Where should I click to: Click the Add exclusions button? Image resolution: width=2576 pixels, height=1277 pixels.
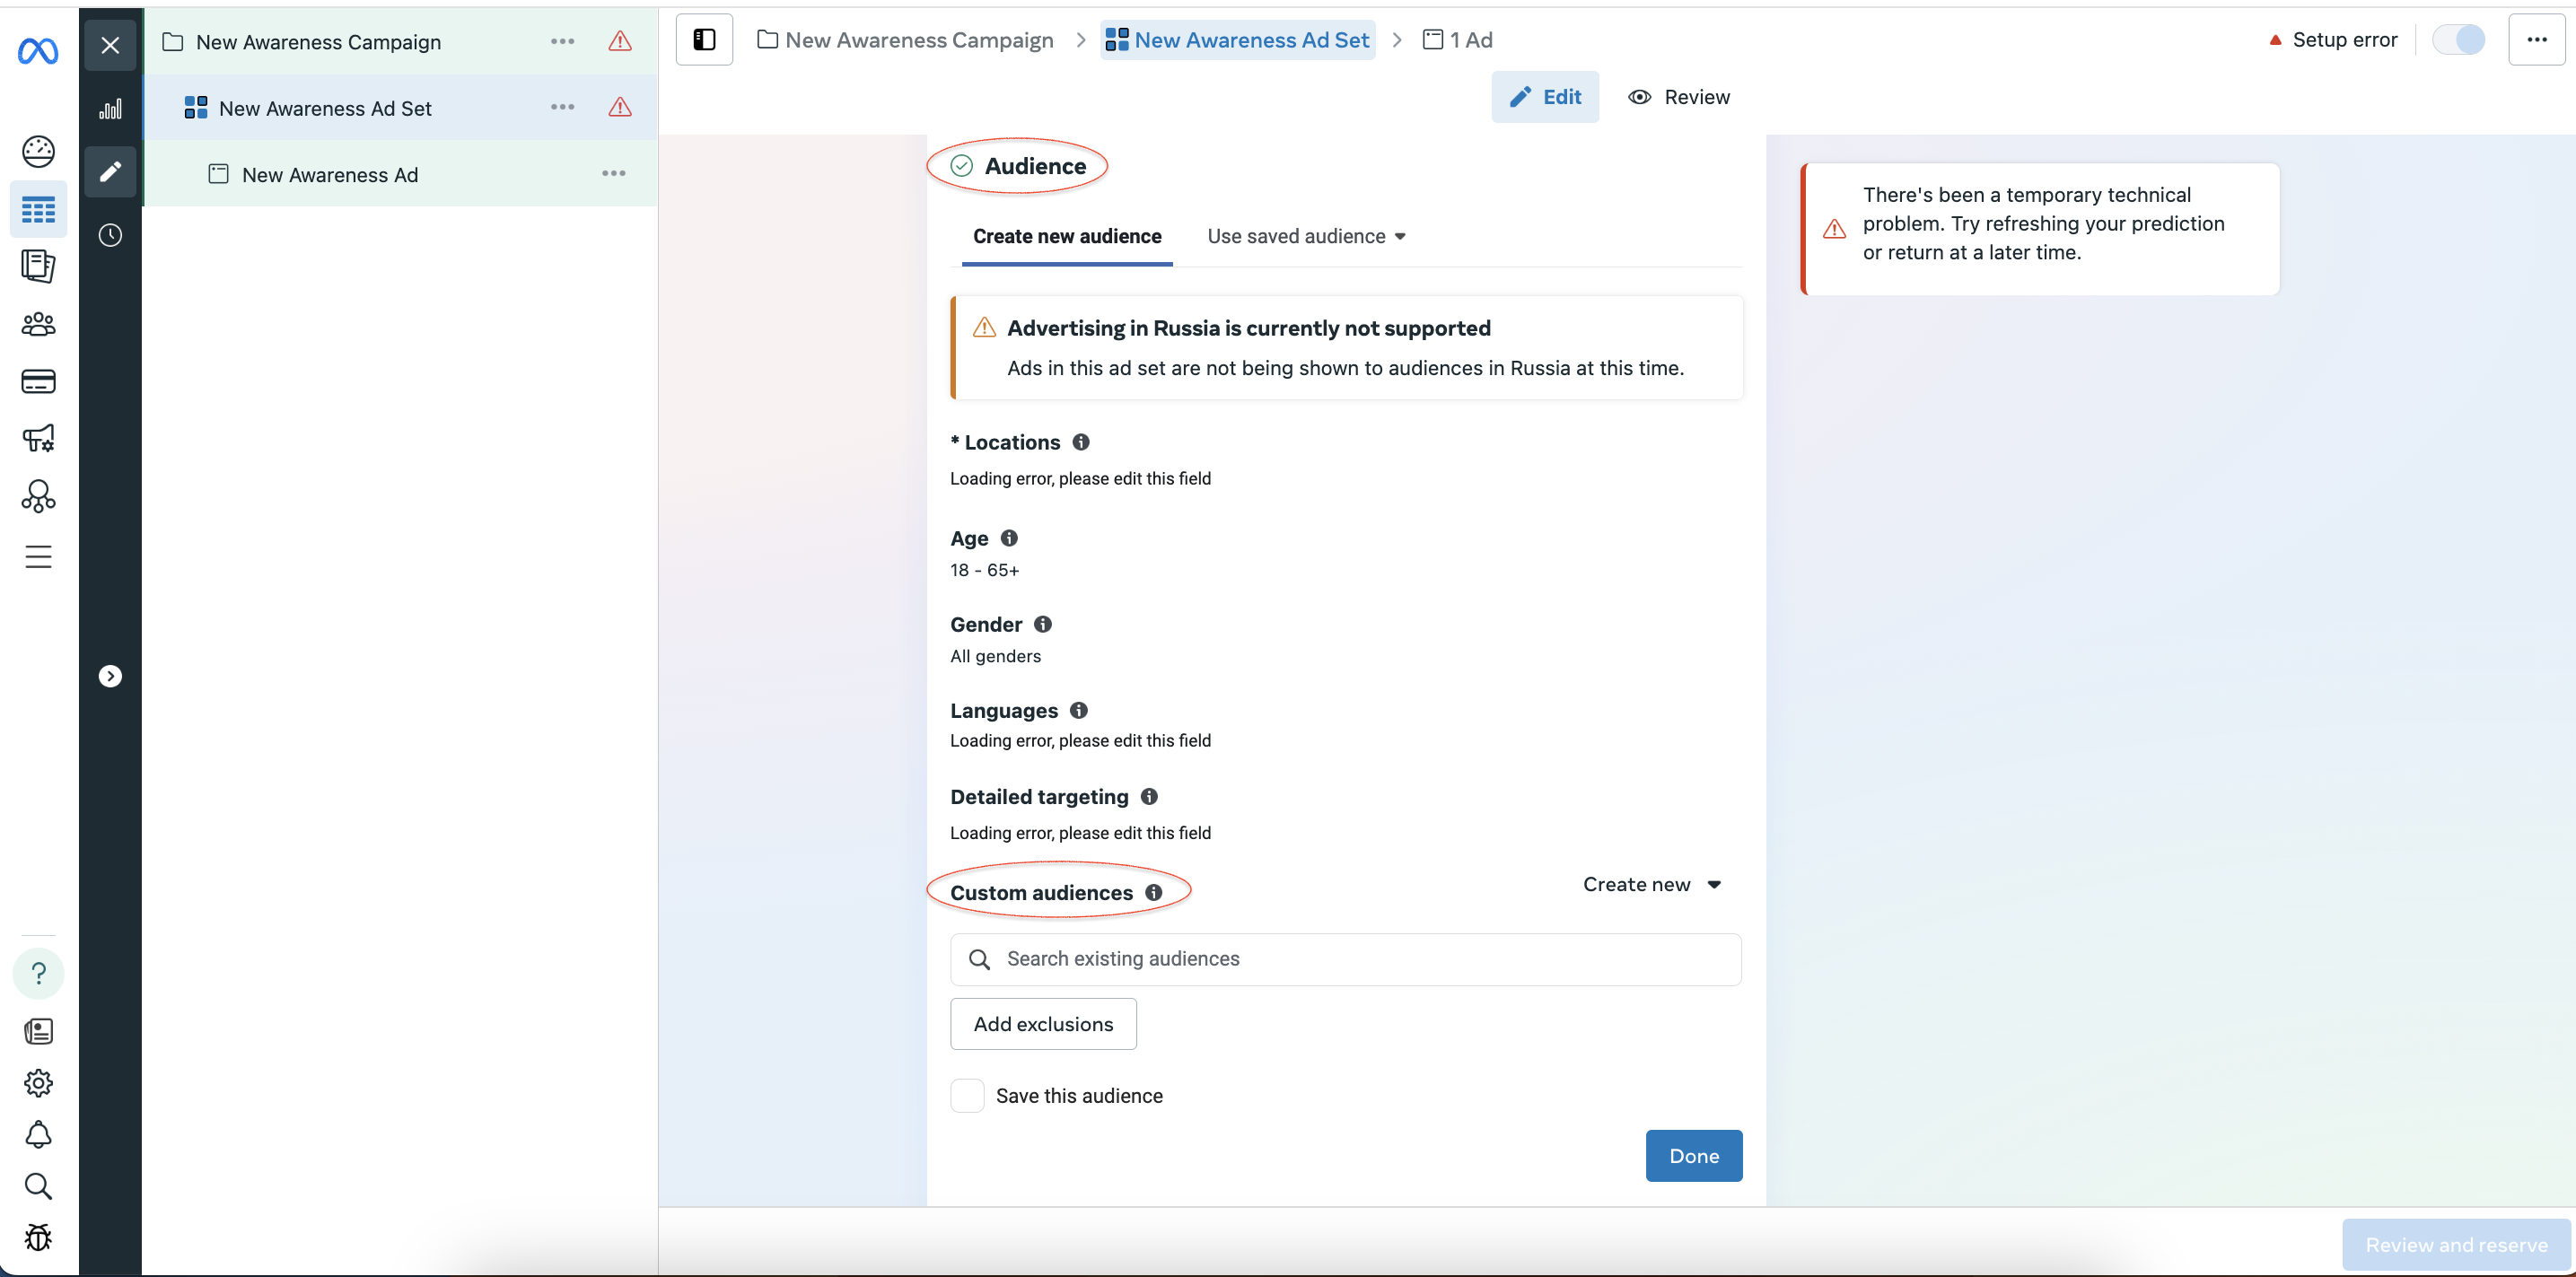coord(1043,1023)
